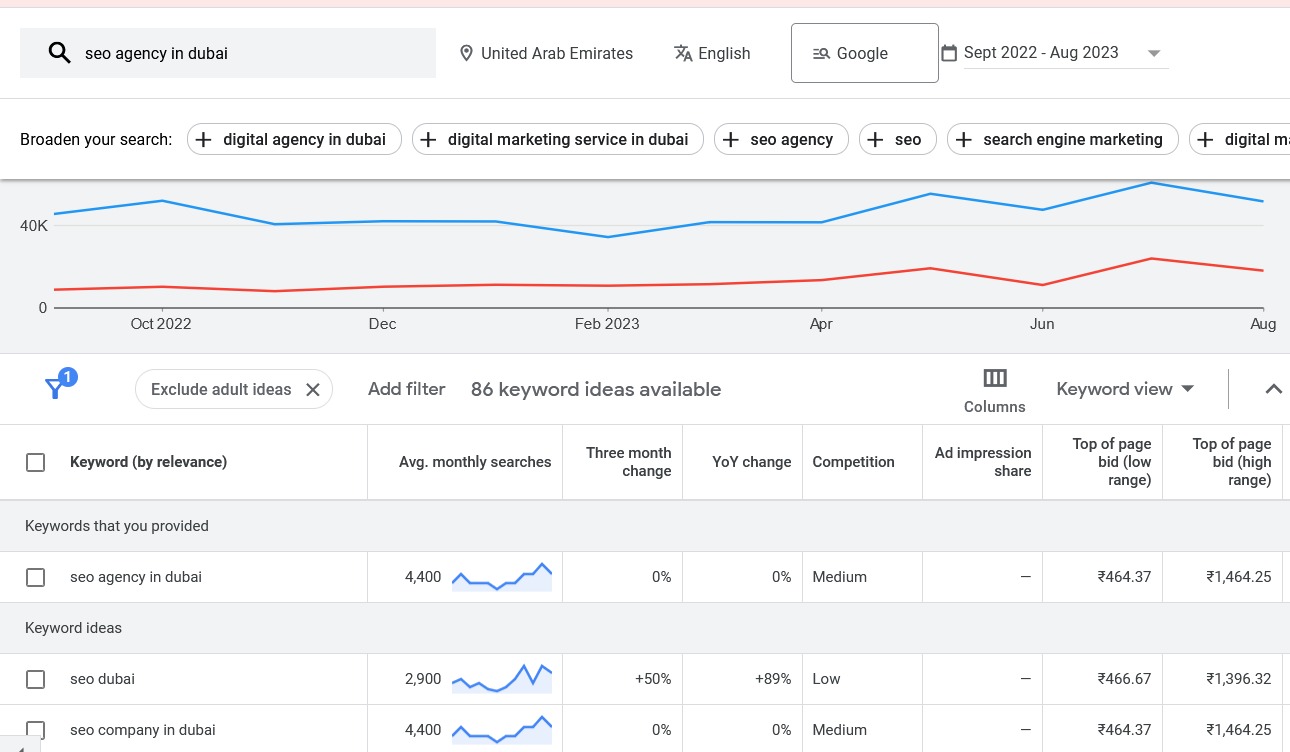The width and height of the screenshot is (1290, 752).
Task: Change the United Arab Emirates location
Action: pos(546,53)
